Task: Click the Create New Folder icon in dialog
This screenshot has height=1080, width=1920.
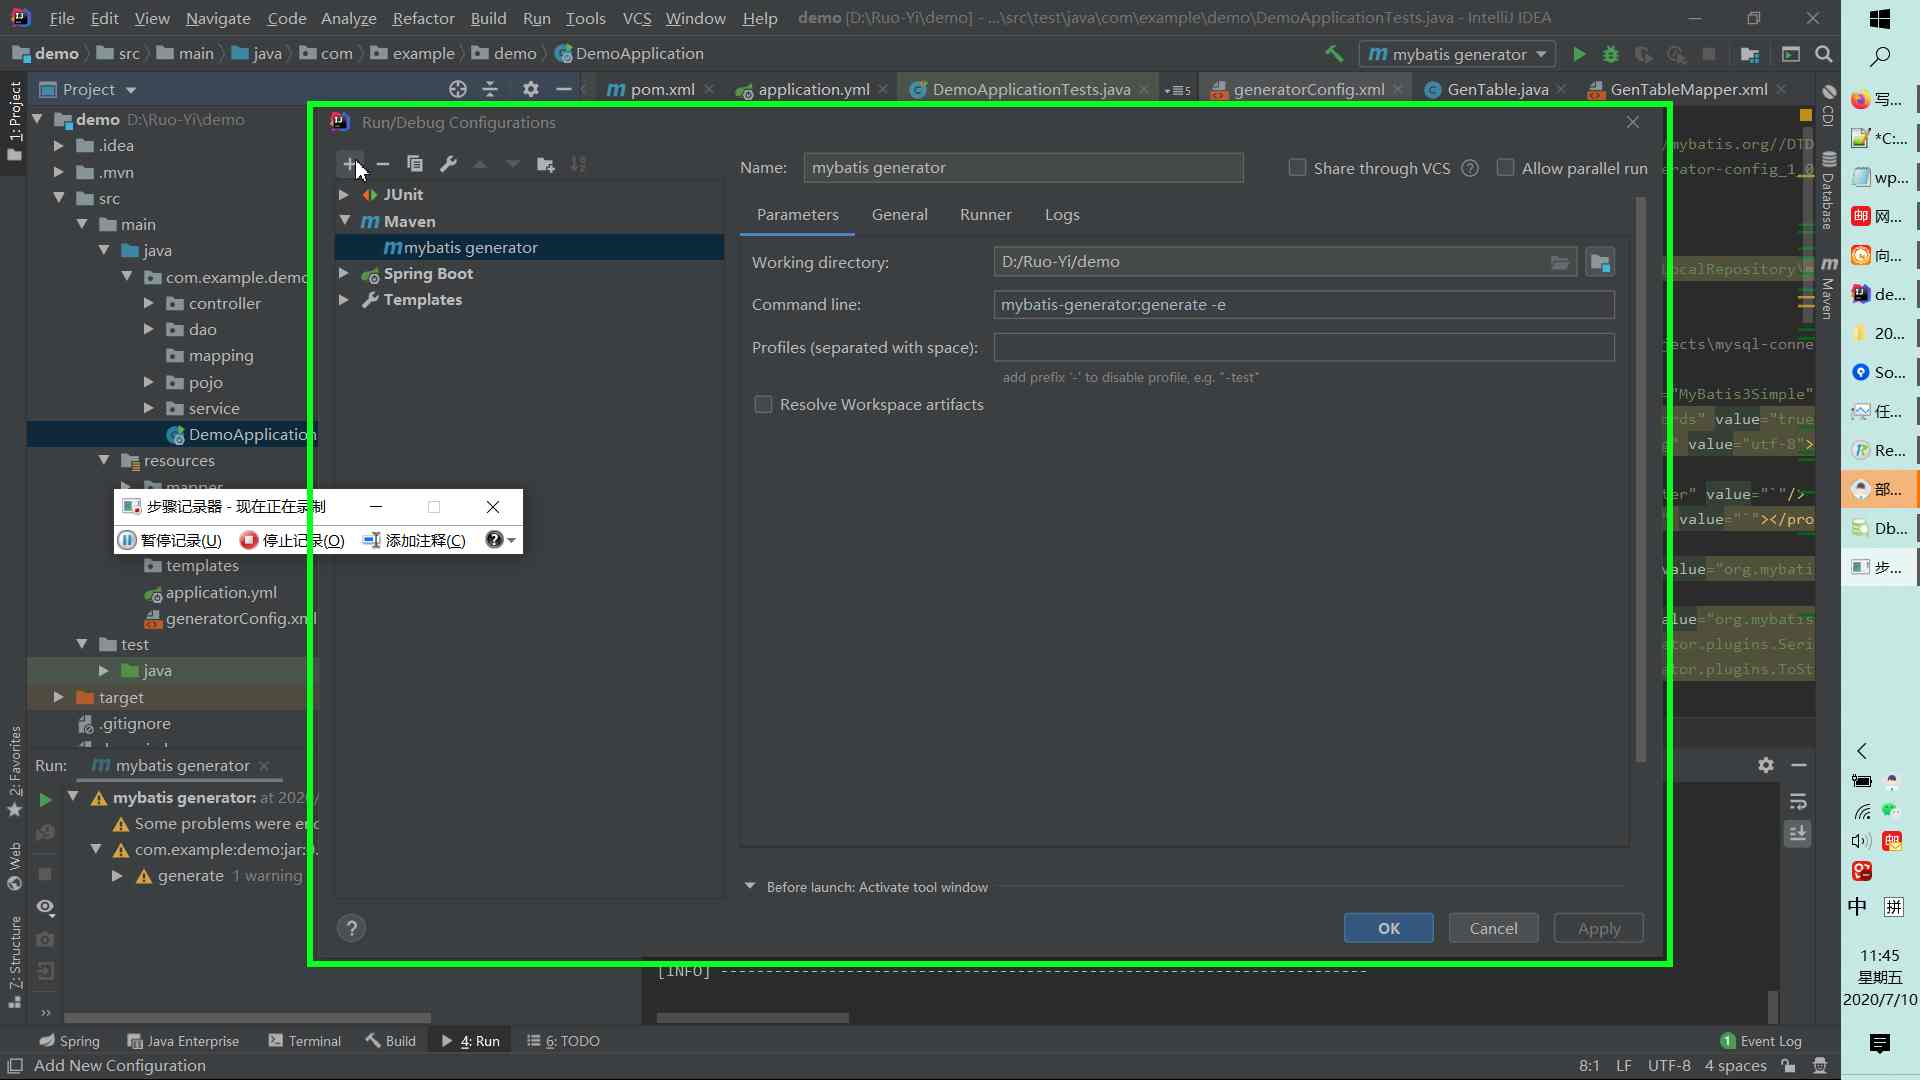Action: tap(545, 164)
